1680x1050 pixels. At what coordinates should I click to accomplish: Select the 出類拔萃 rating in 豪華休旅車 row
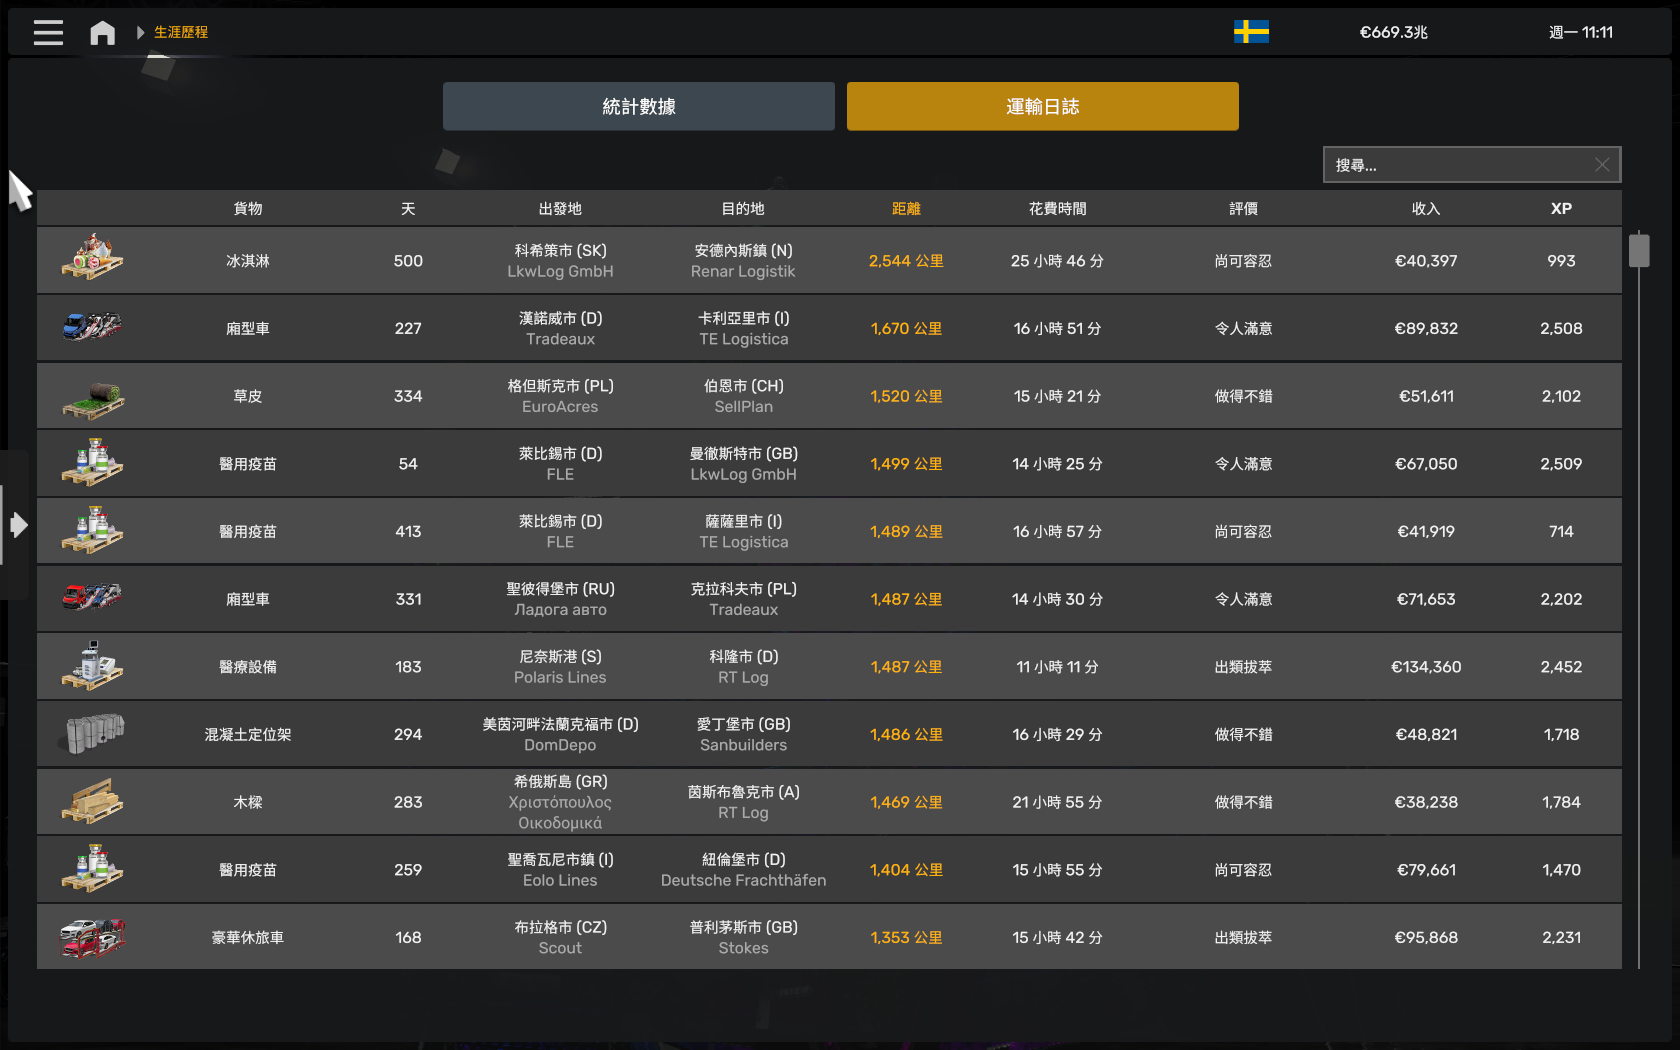tap(1244, 938)
